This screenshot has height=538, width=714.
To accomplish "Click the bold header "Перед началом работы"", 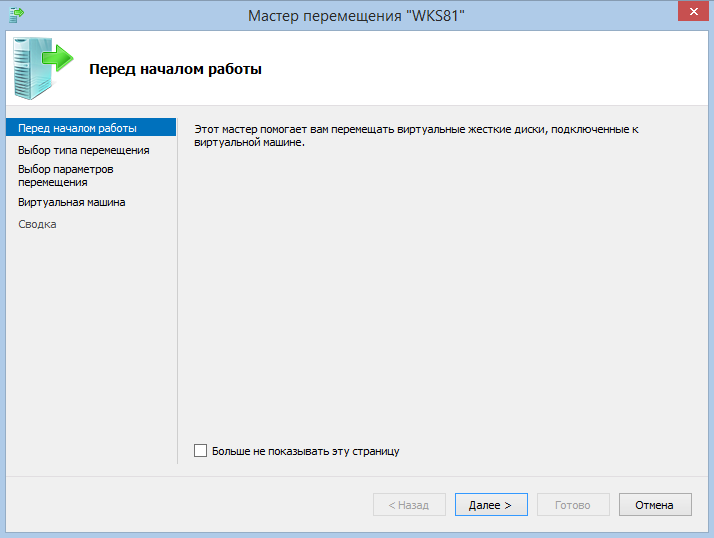I will (175, 69).
